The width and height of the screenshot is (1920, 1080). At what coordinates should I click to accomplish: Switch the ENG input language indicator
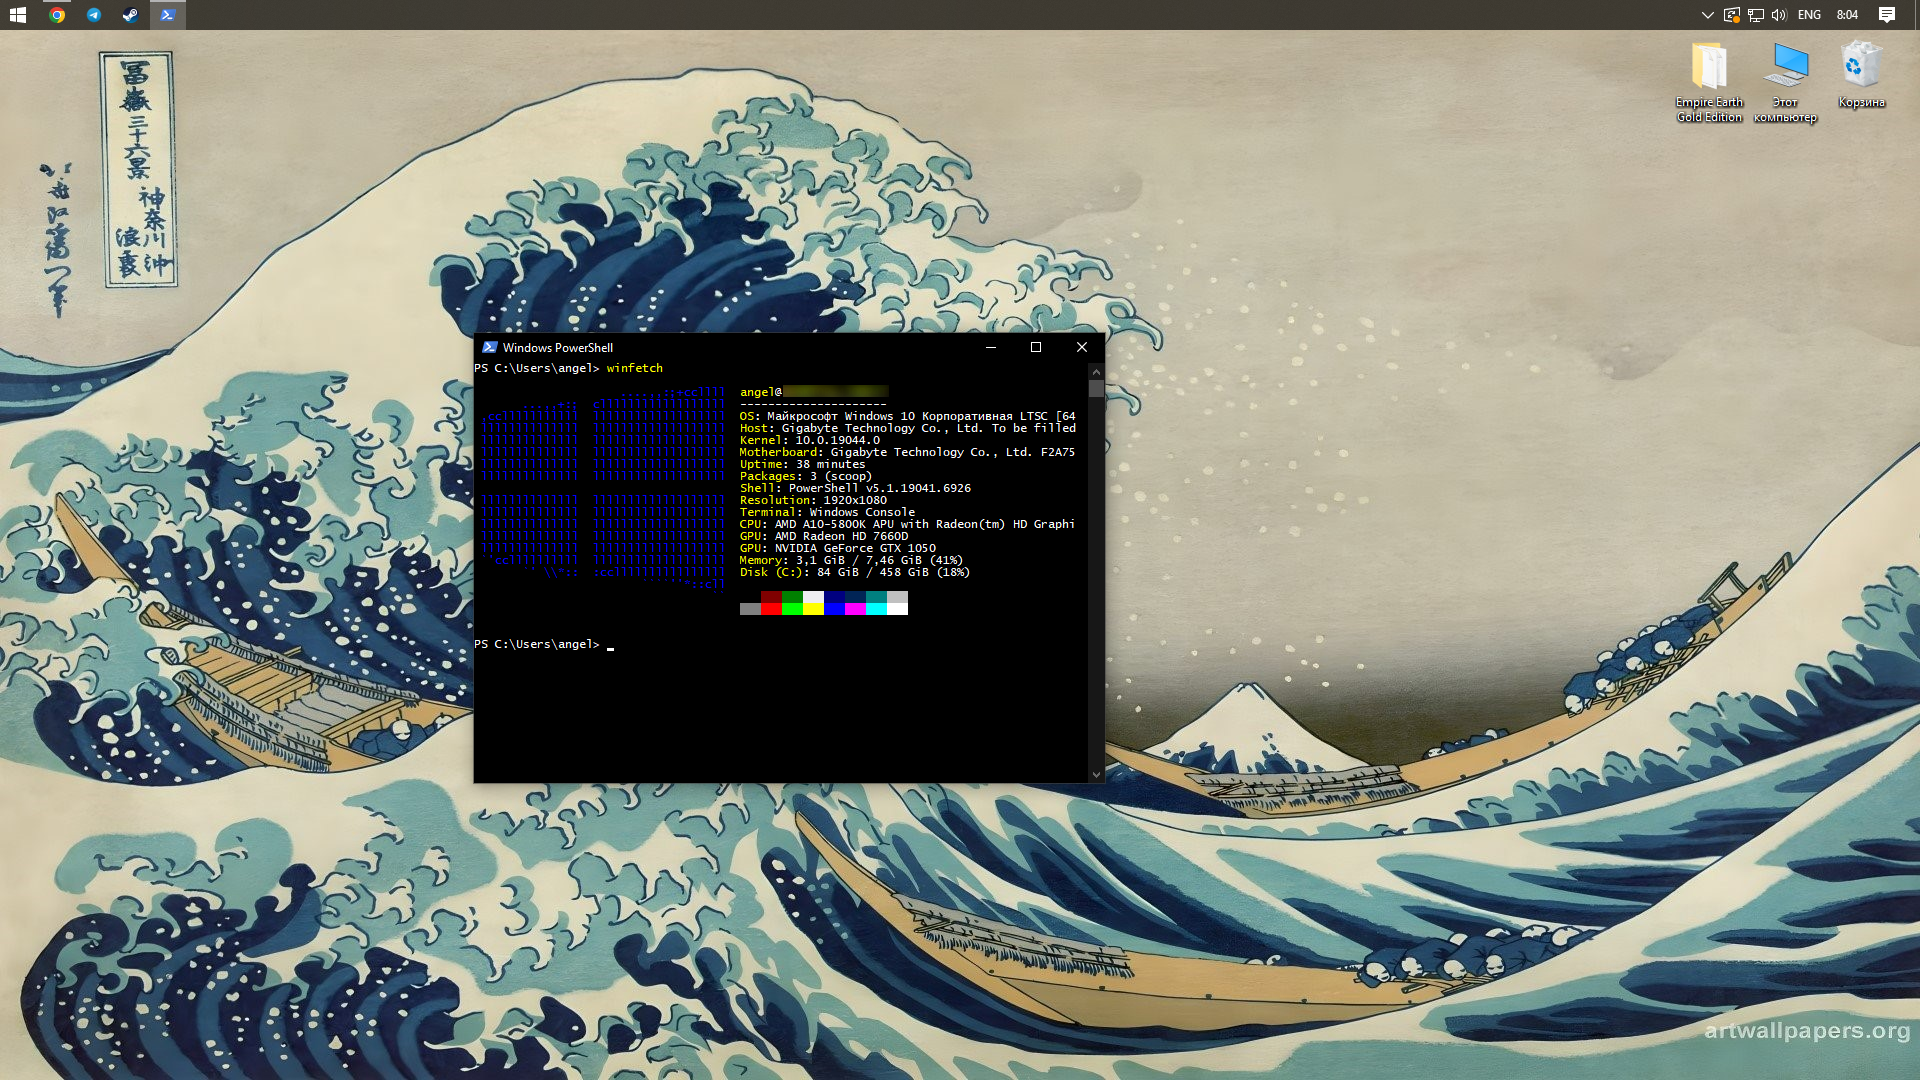click(x=1809, y=15)
